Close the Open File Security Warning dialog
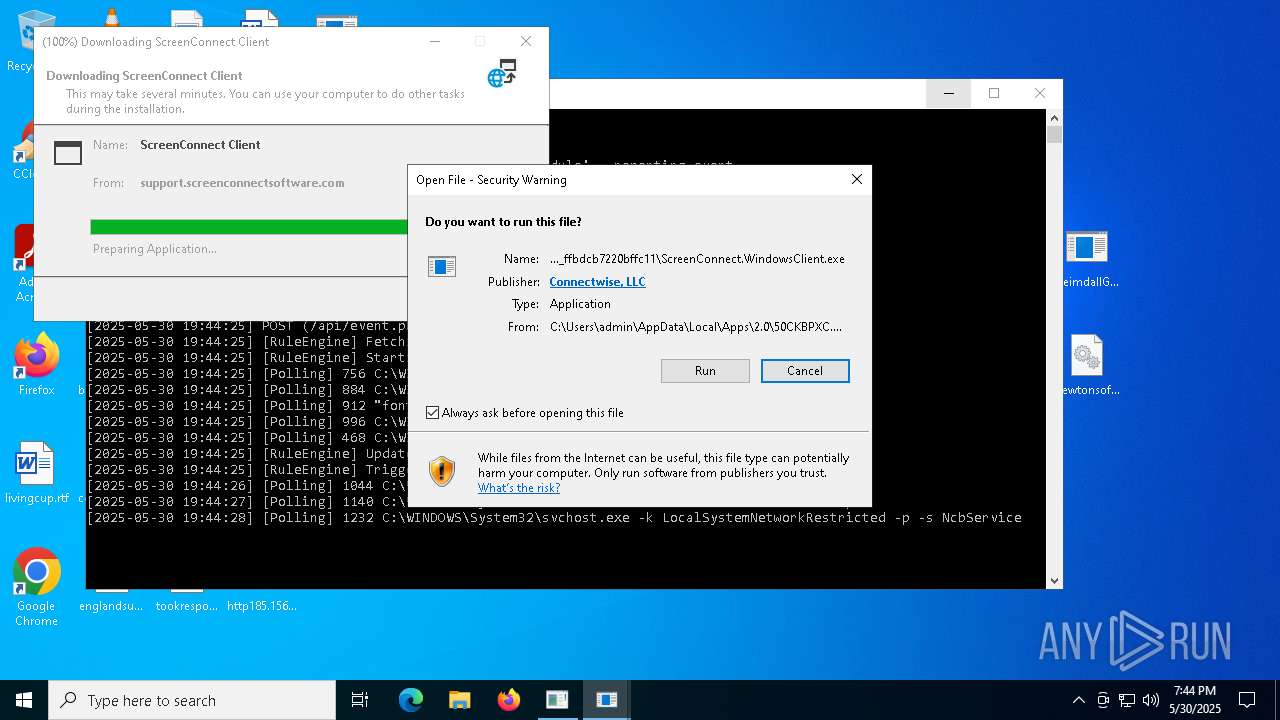The height and width of the screenshot is (720, 1280). coord(856,180)
